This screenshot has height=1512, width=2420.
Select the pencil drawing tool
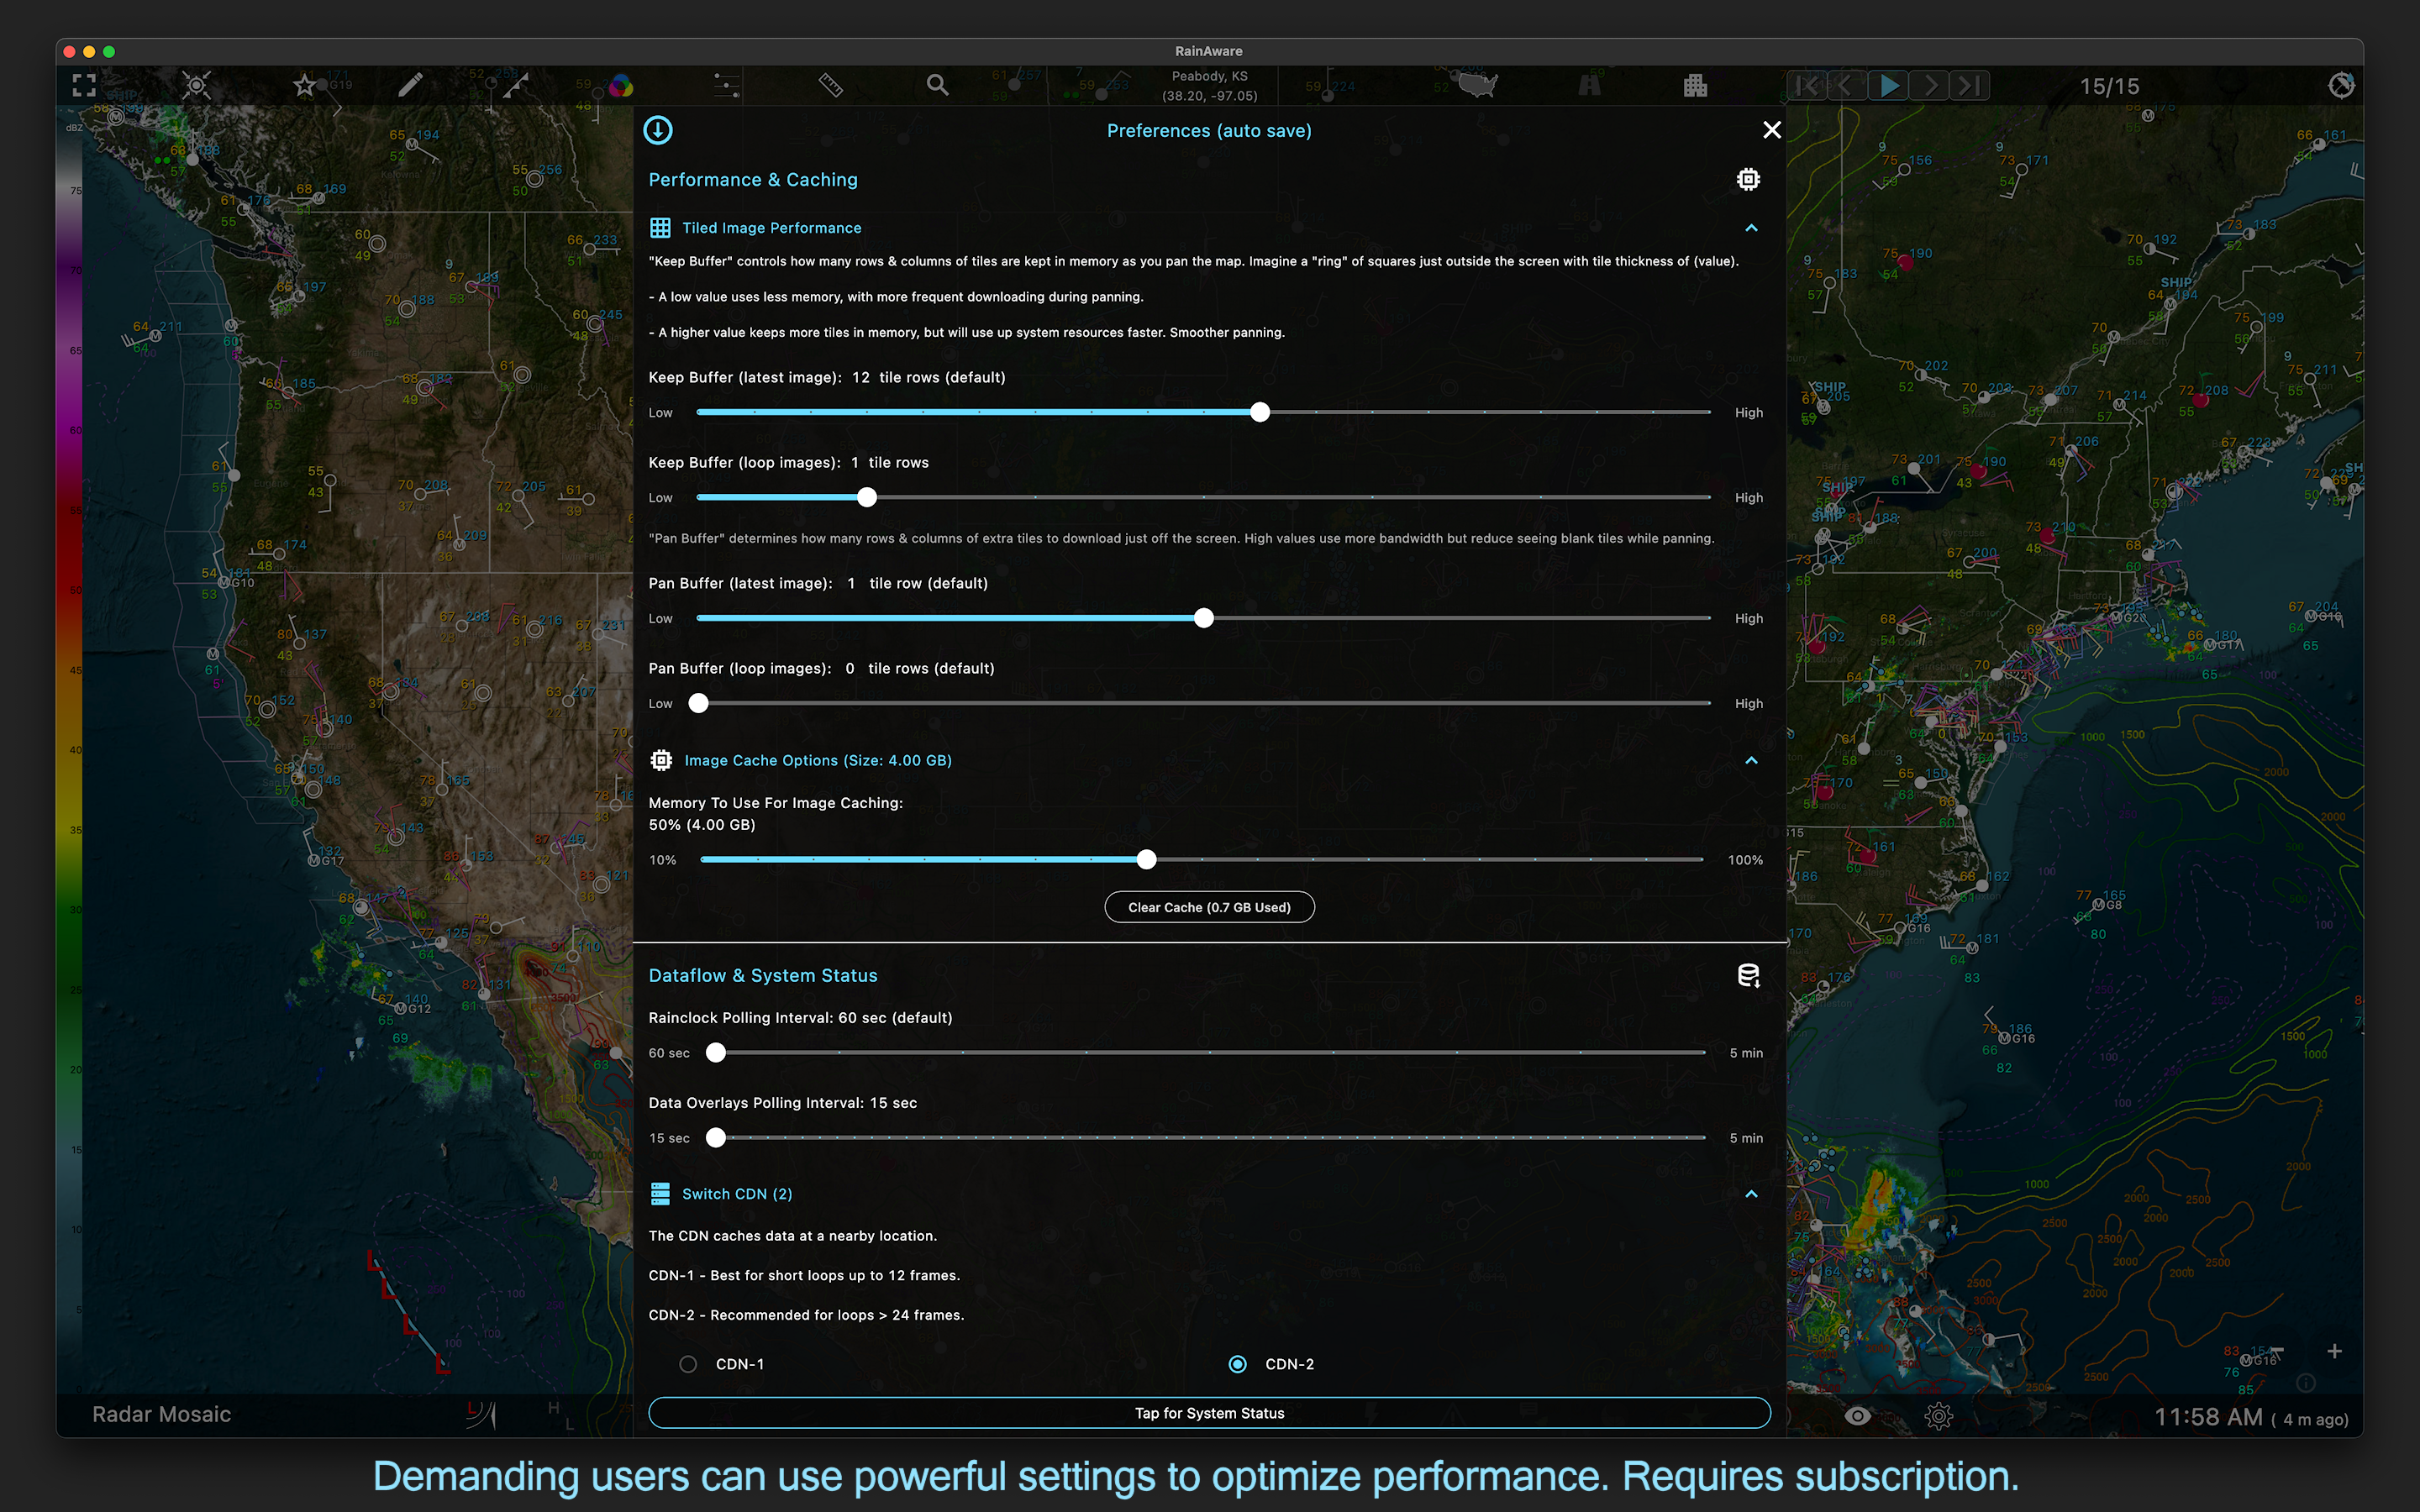point(410,86)
